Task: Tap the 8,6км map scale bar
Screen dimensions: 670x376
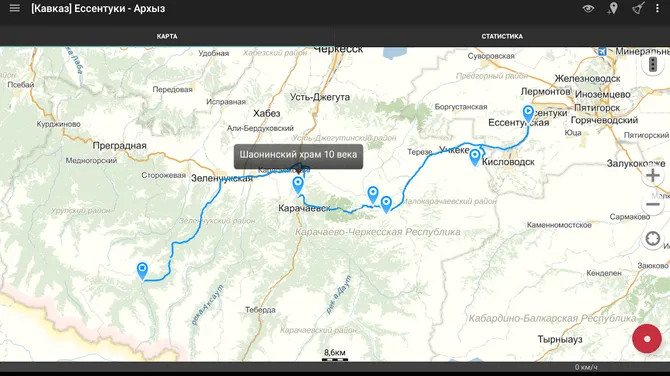Action: (335, 355)
